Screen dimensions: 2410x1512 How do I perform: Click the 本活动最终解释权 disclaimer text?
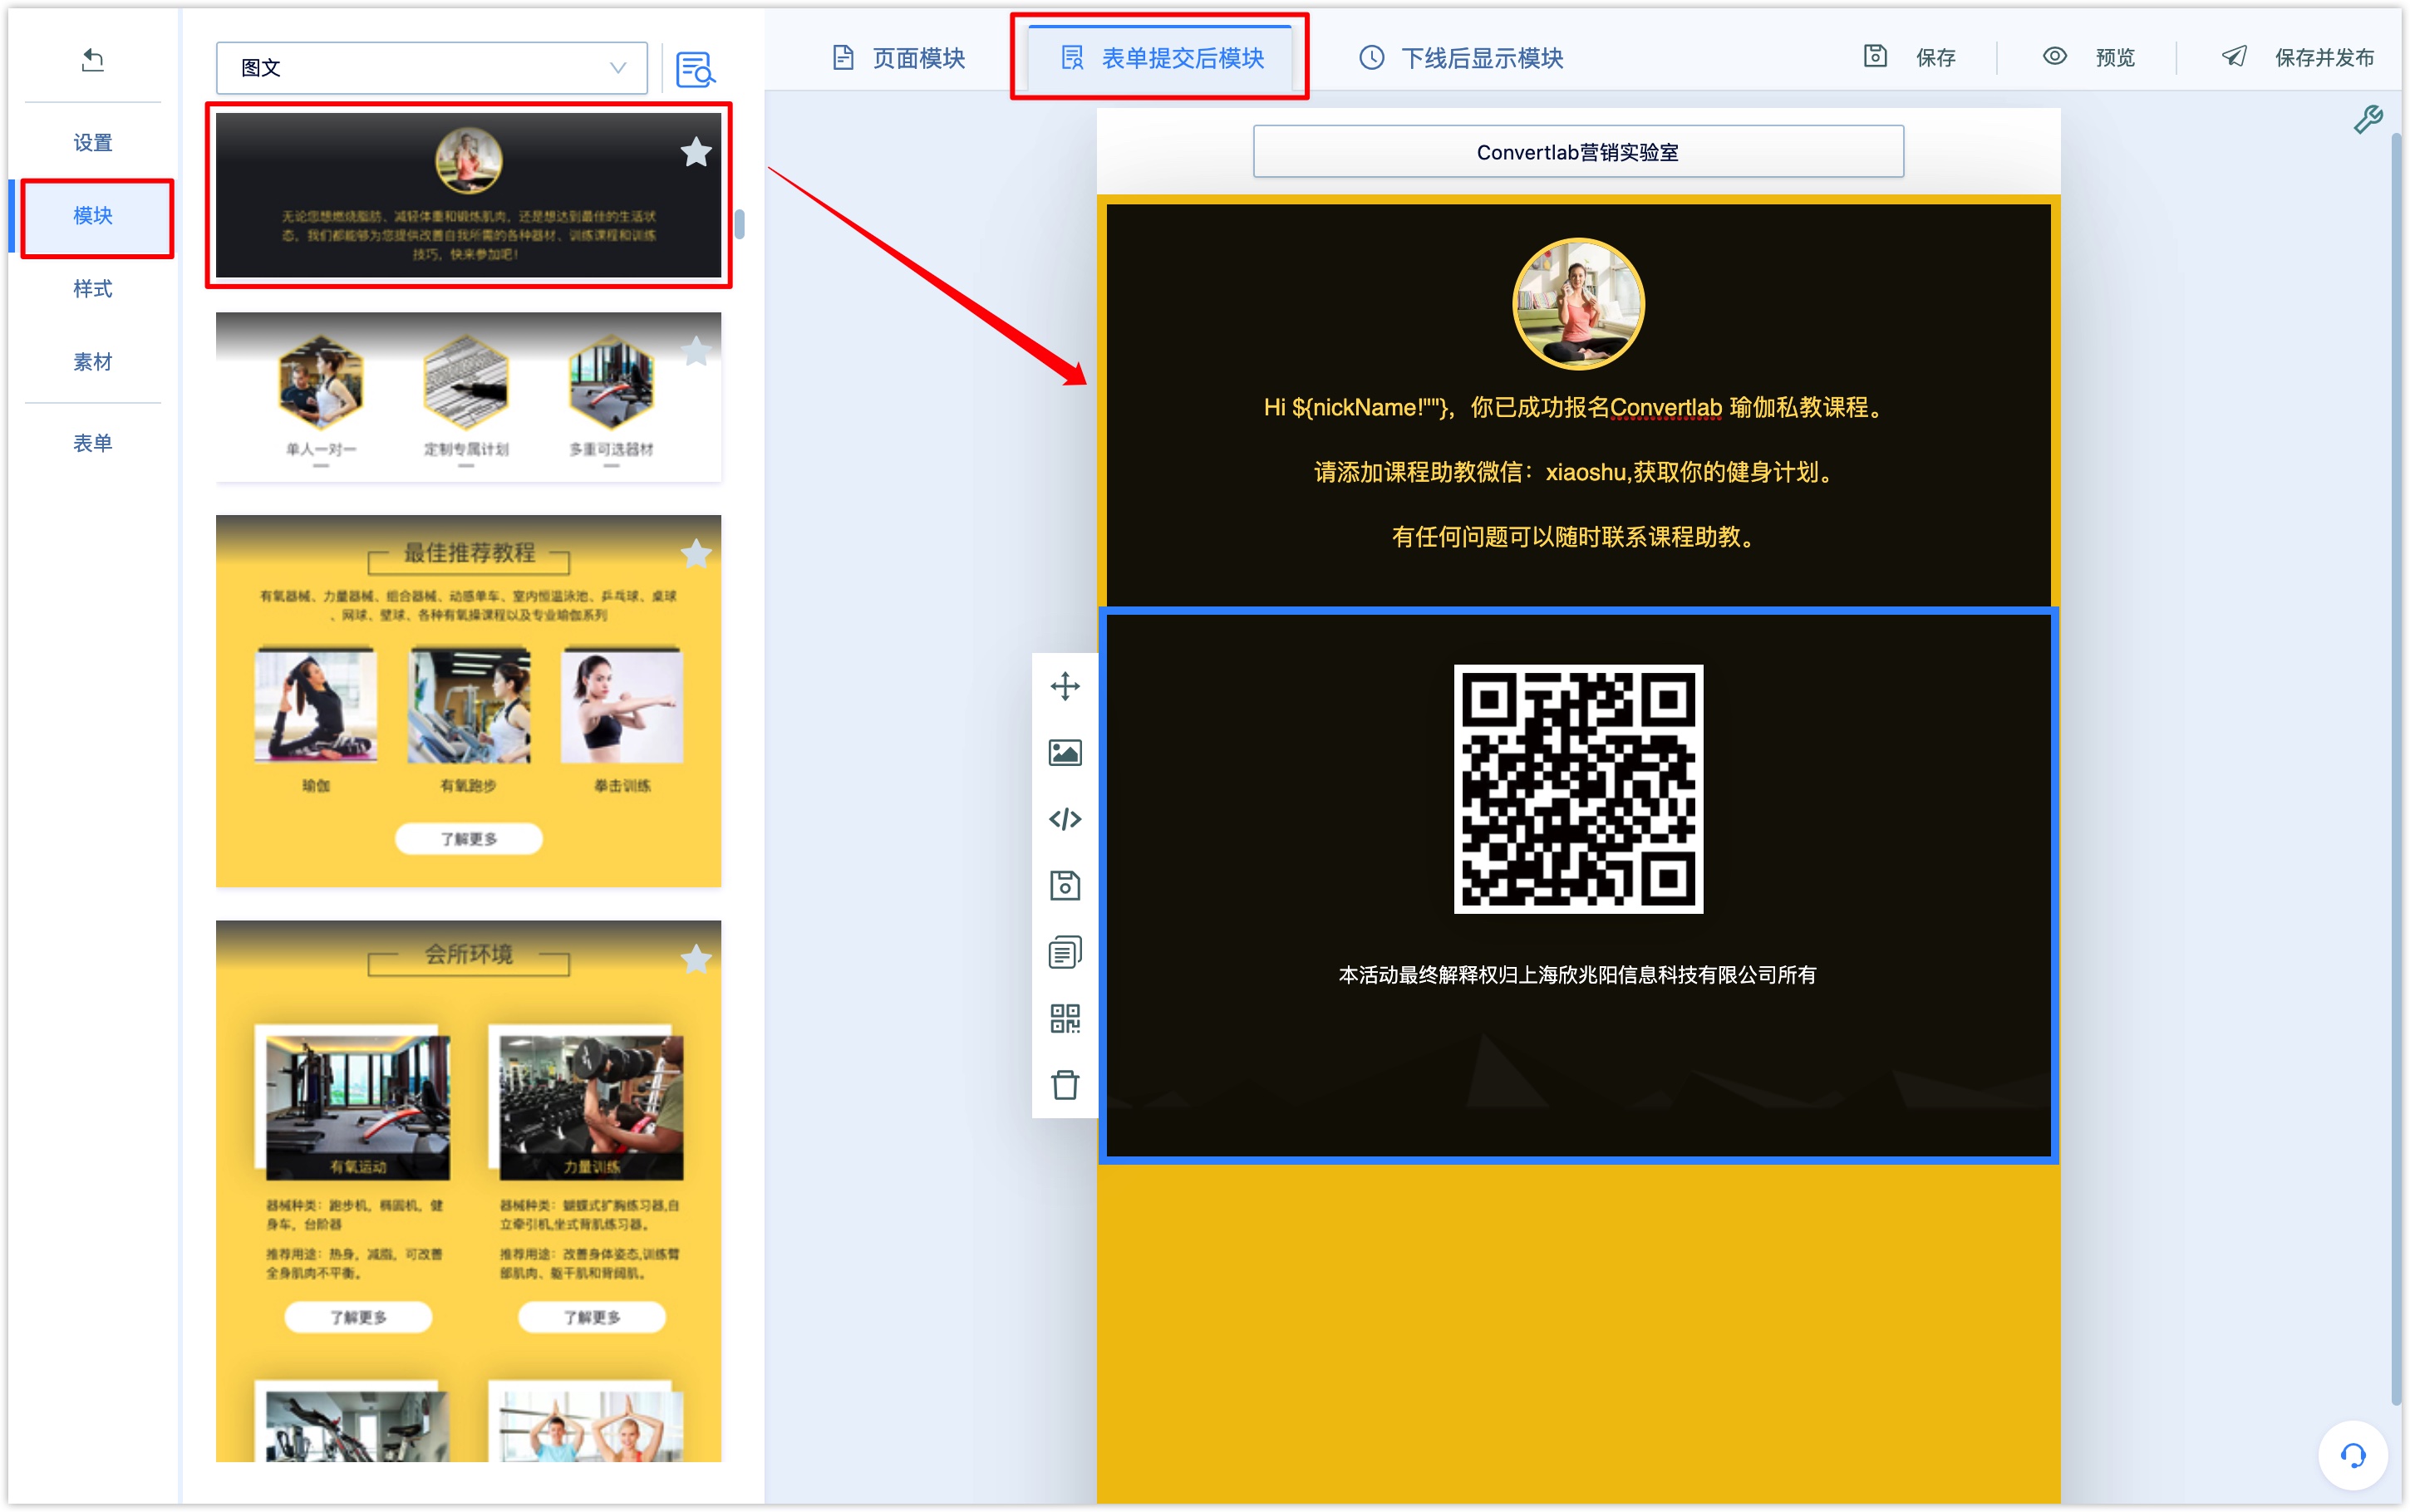pyautogui.click(x=1577, y=974)
